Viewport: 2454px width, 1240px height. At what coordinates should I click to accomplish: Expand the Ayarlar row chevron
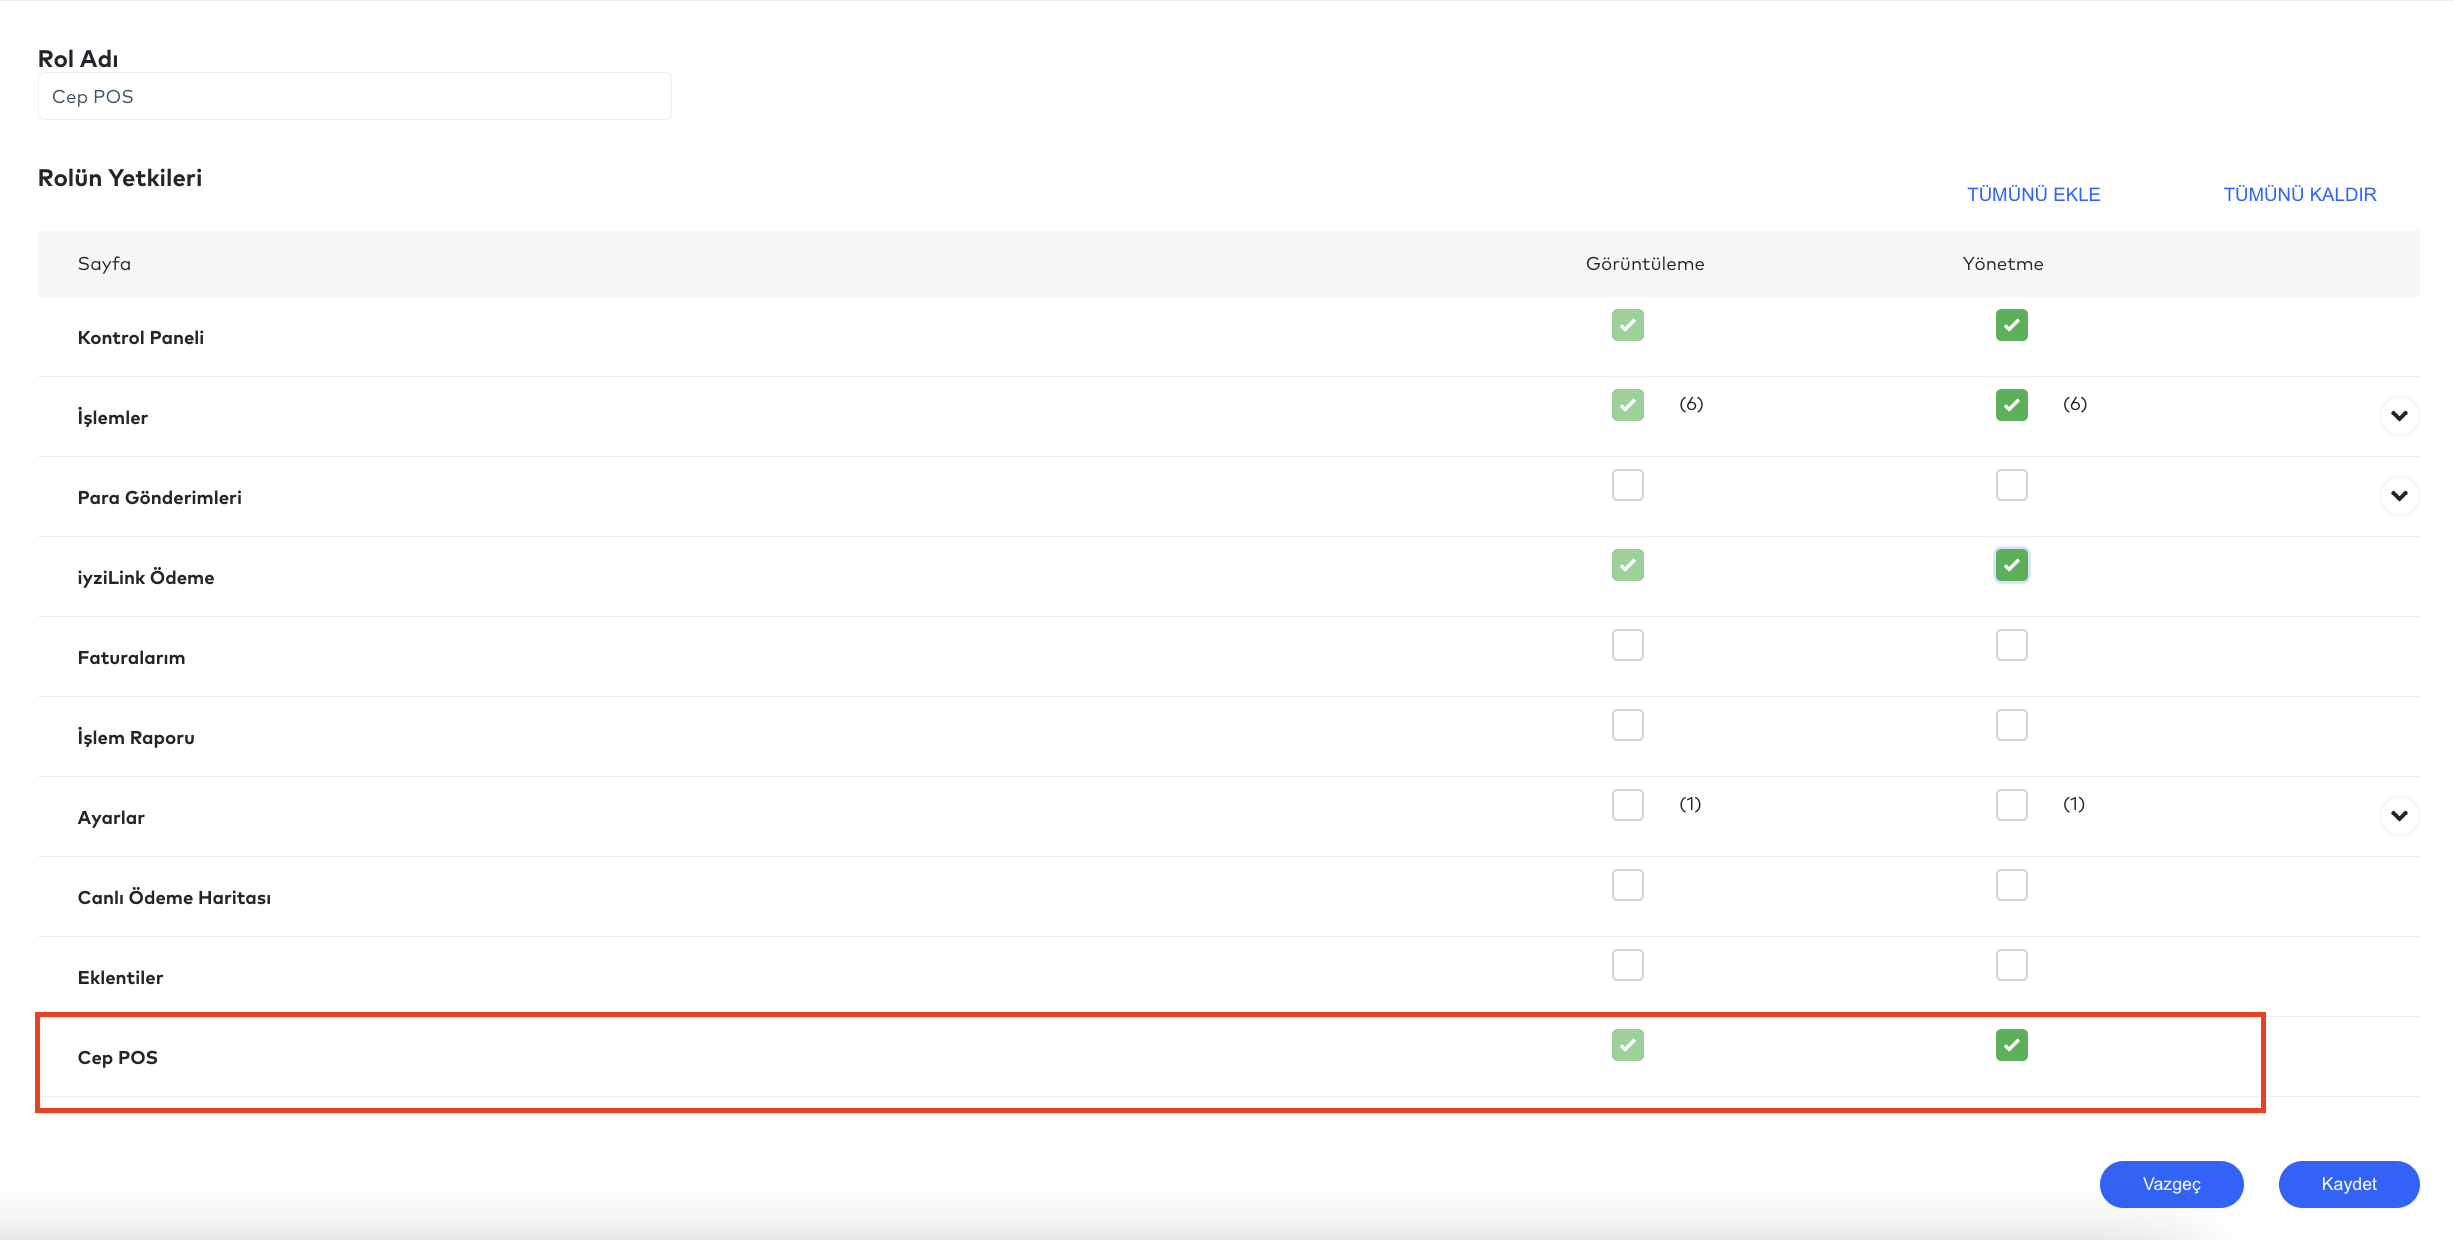pos(2399,816)
